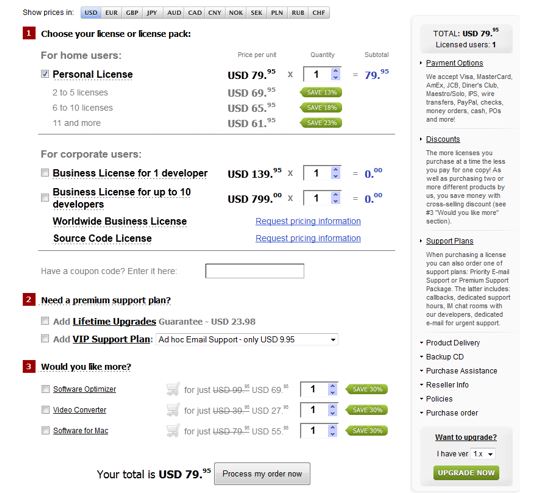Click the red step 3 number icon
This screenshot has width=536, height=493.
pyautogui.click(x=29, y=366)
